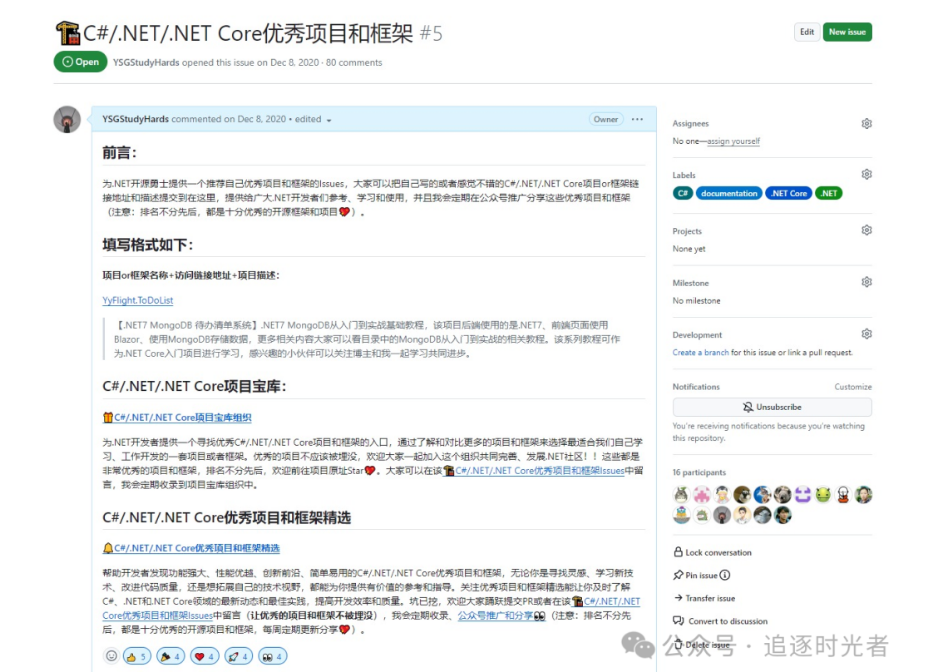Open C#/.NET/.NET Core优秀项目和框架精选 link
Image resolution: width=934 pixels, height=672 pixels.
click(191, 548)
